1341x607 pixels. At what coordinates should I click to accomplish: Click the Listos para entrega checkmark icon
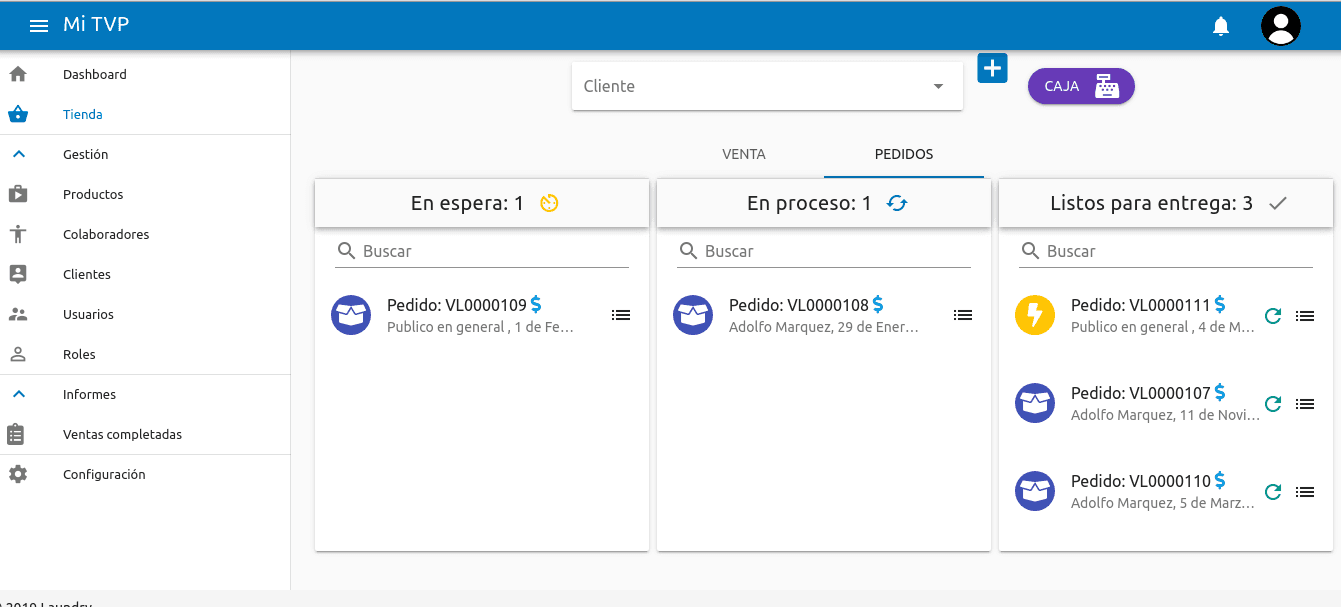1277,203
